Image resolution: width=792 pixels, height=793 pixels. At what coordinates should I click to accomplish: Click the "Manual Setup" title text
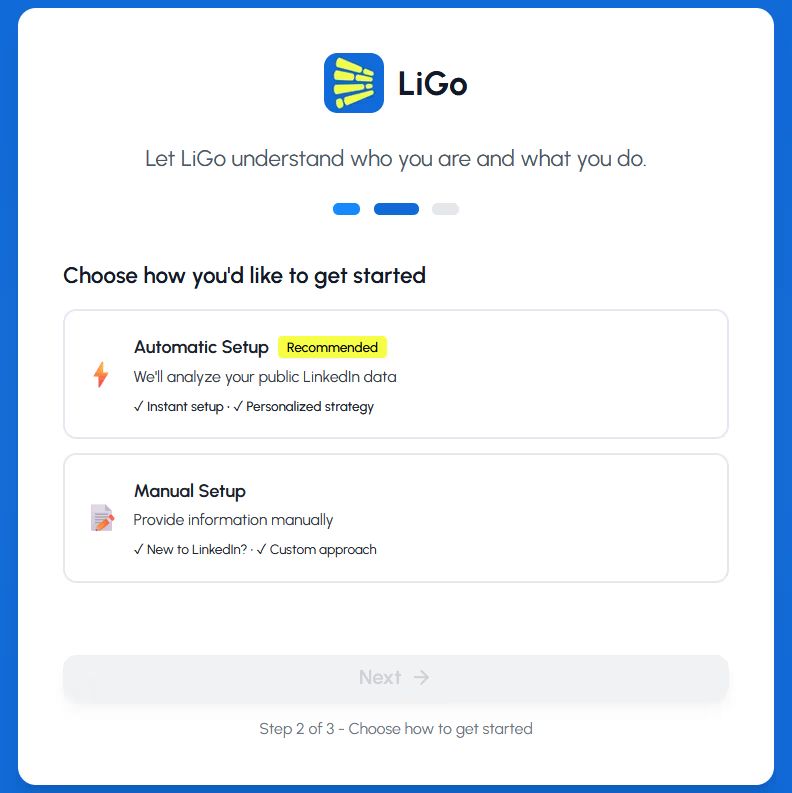pyautogui.click(x=190, y=491)
